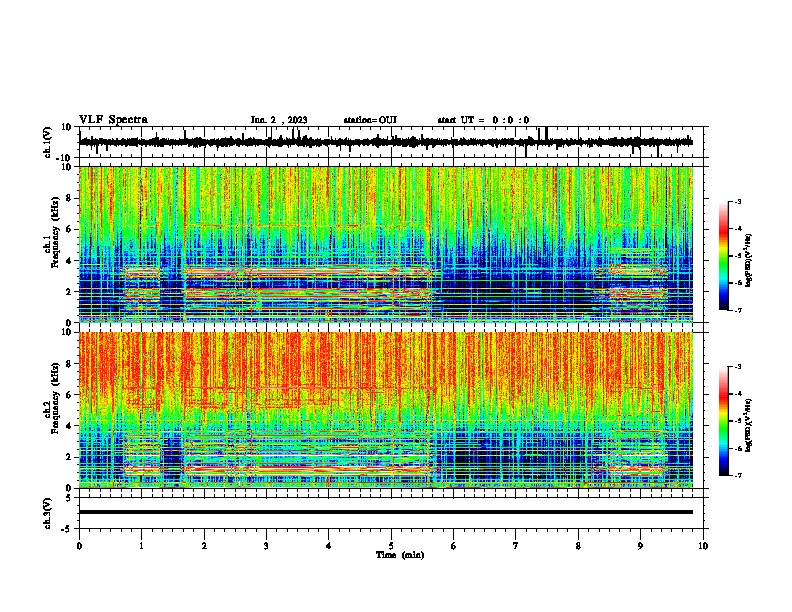Click the ch.1 color scale "-3" label
The image size is (792, 612).
tap(738, 201)
